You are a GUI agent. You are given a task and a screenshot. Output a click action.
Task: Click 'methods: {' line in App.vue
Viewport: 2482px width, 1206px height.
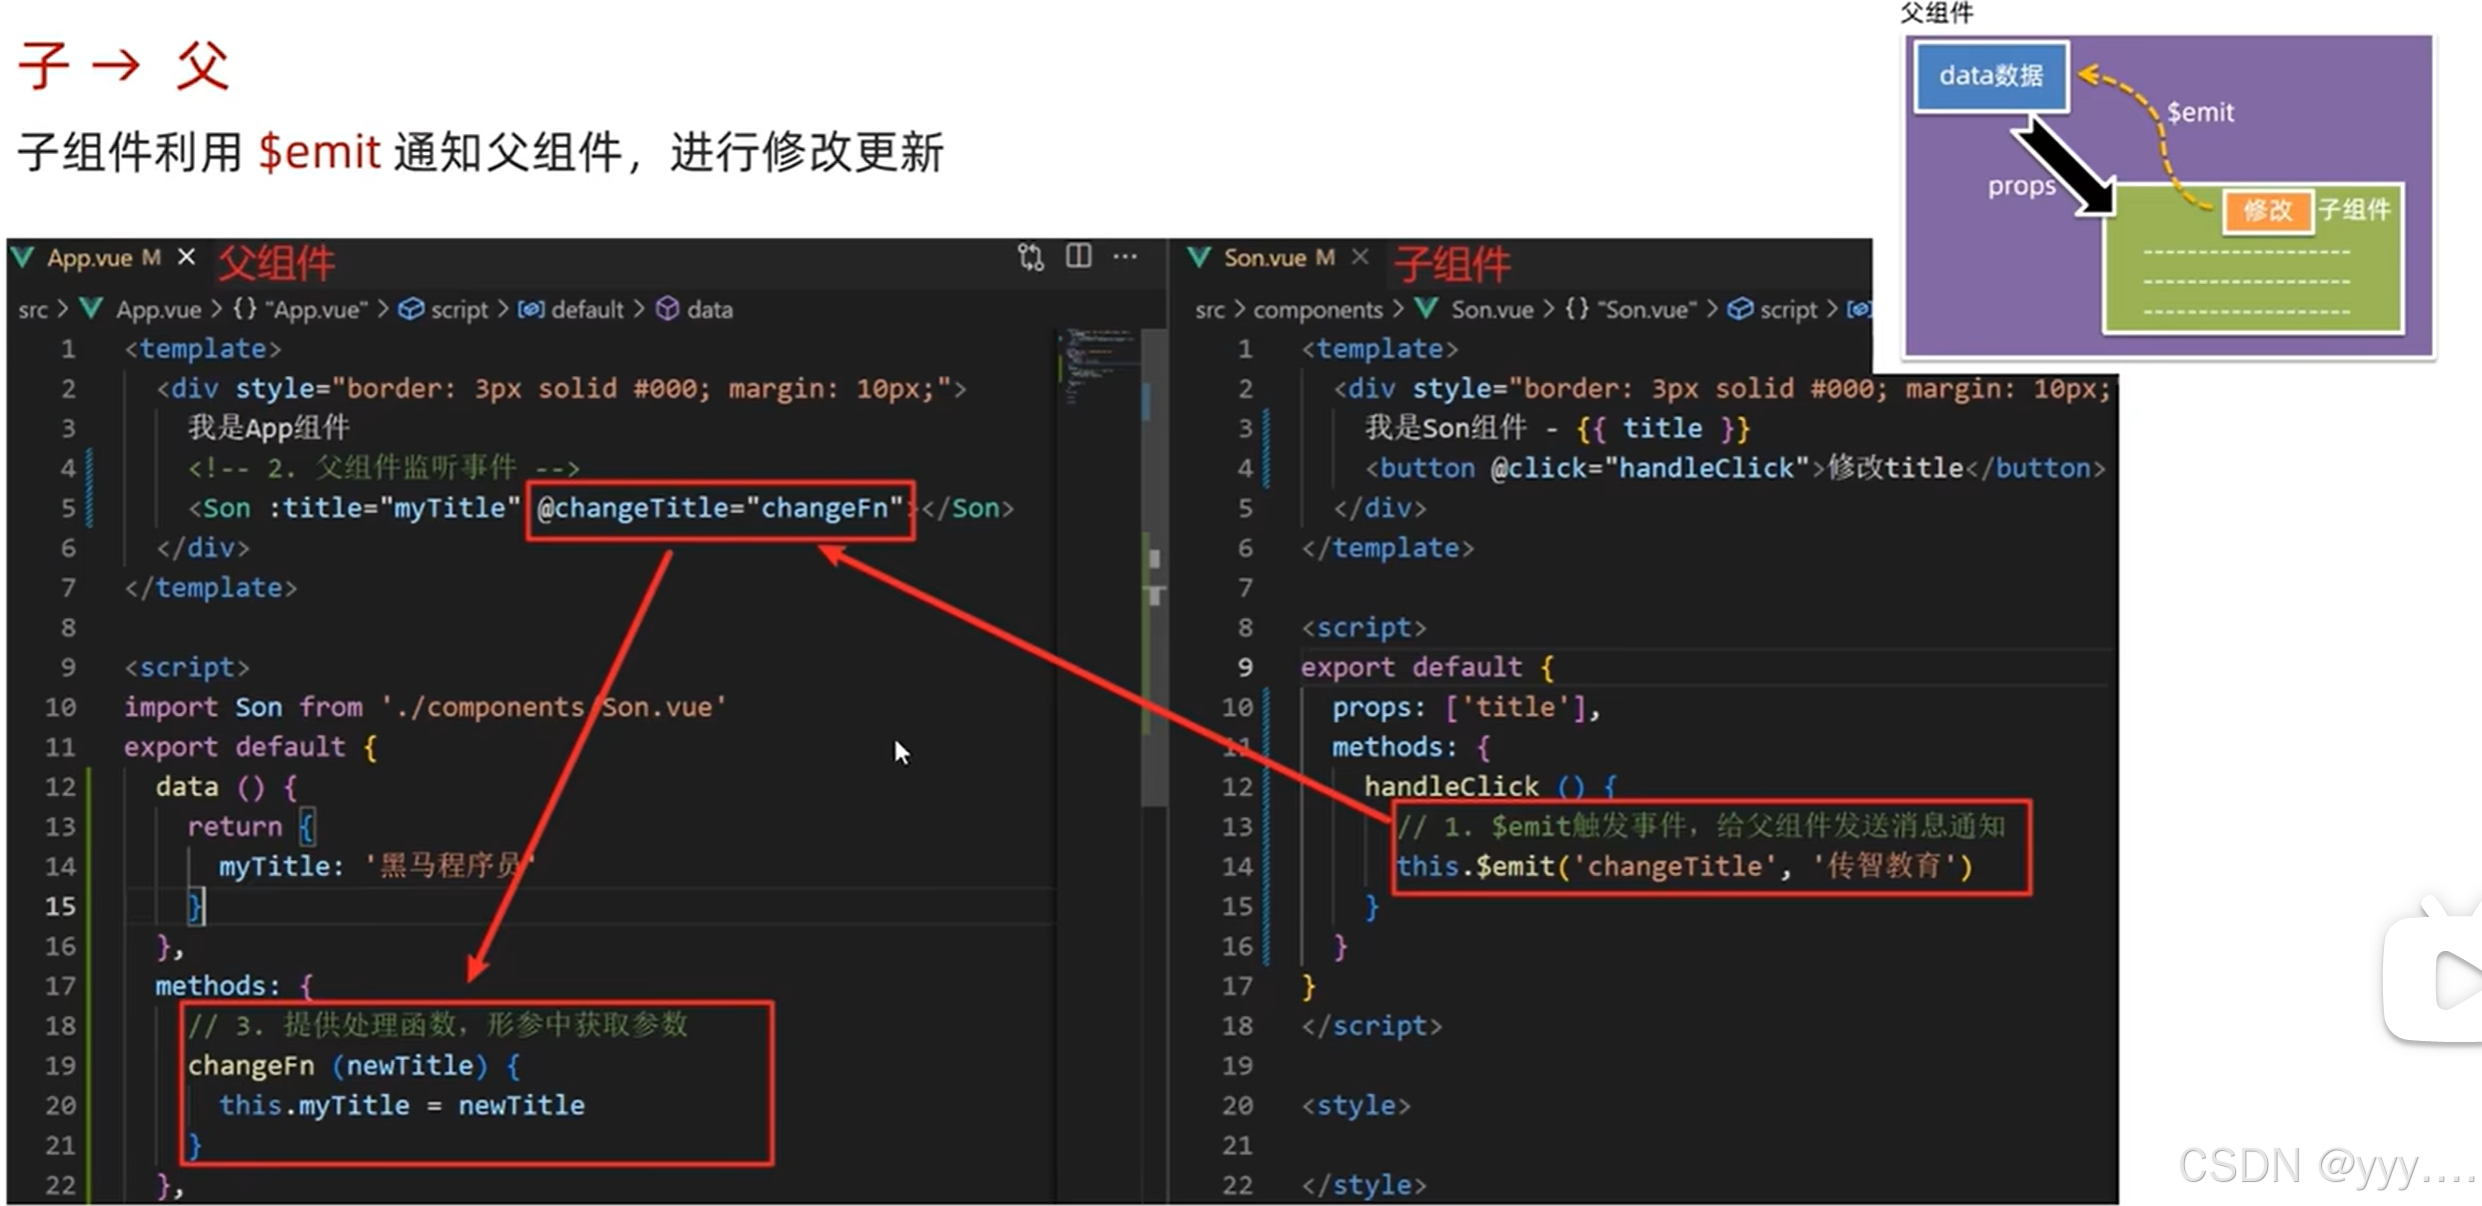[x=234, y=986]
